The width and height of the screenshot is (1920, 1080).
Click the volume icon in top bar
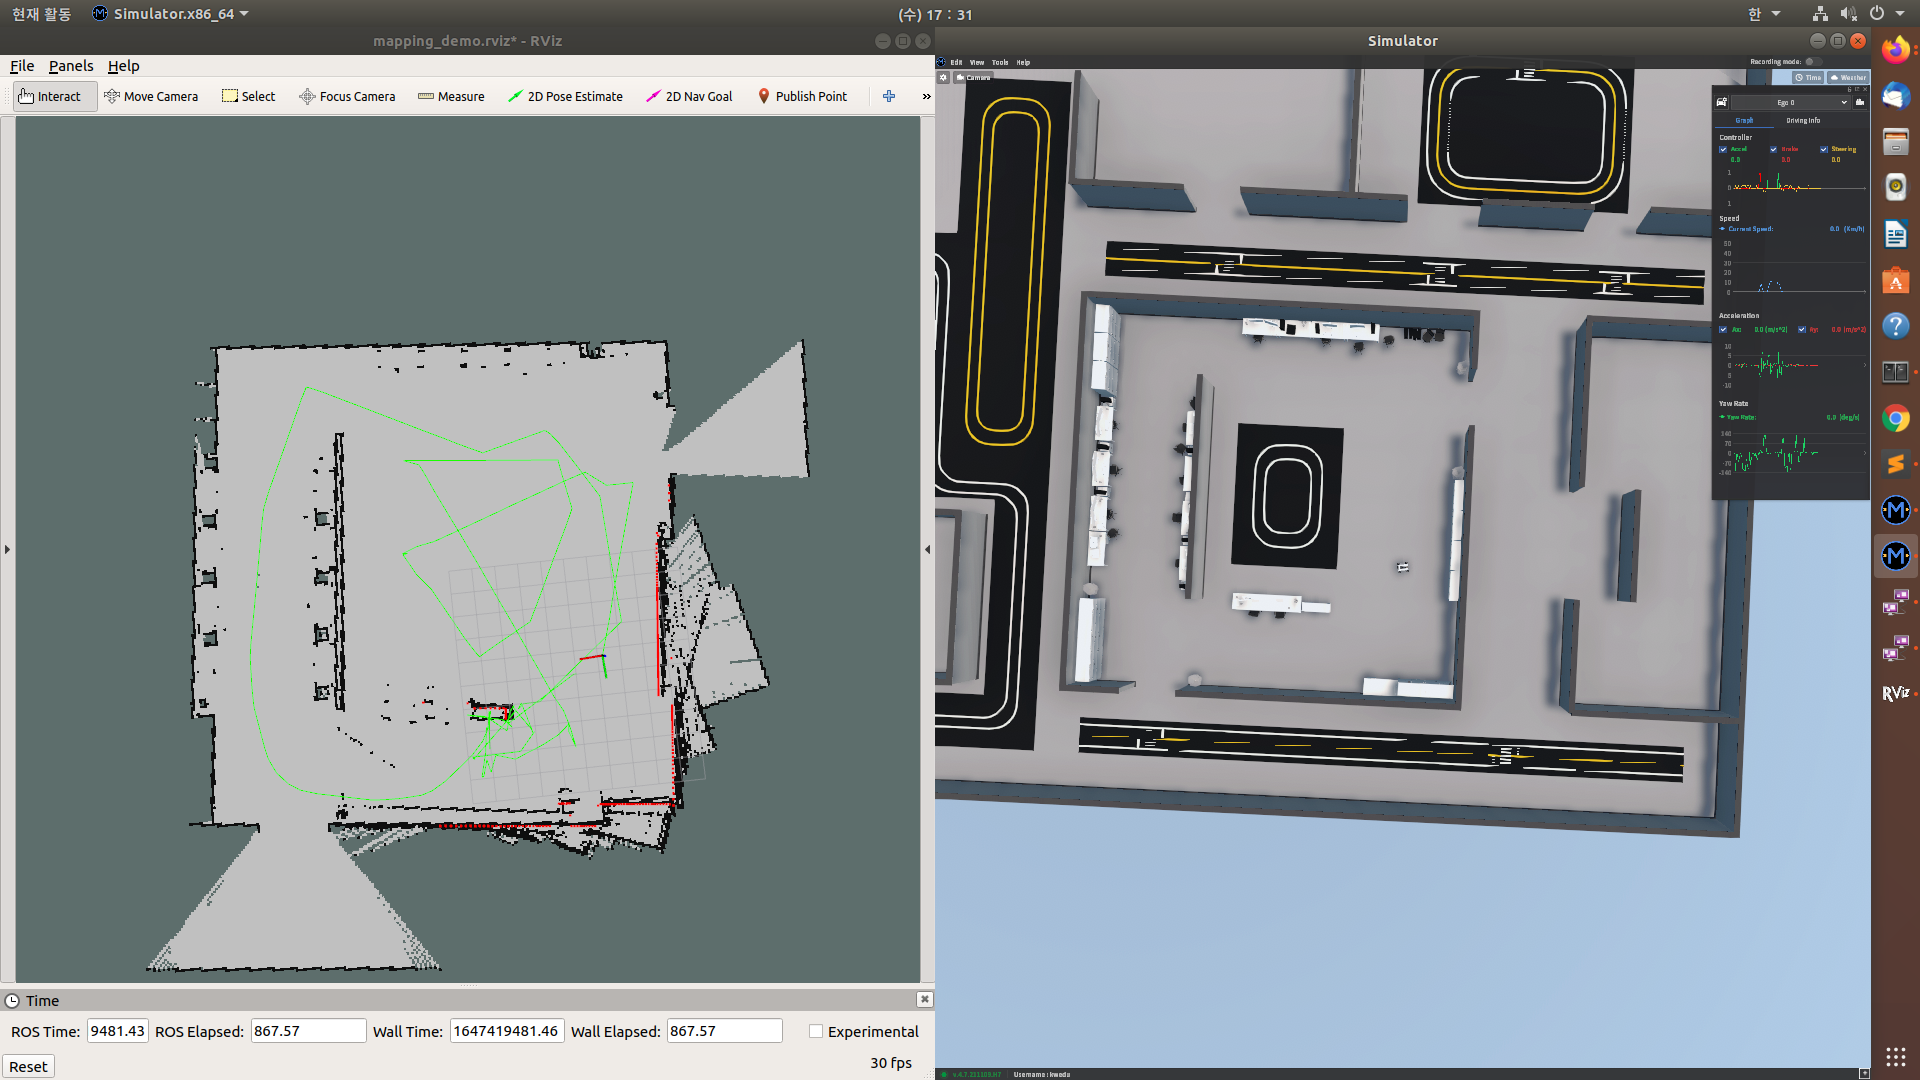click(1848, 14)
